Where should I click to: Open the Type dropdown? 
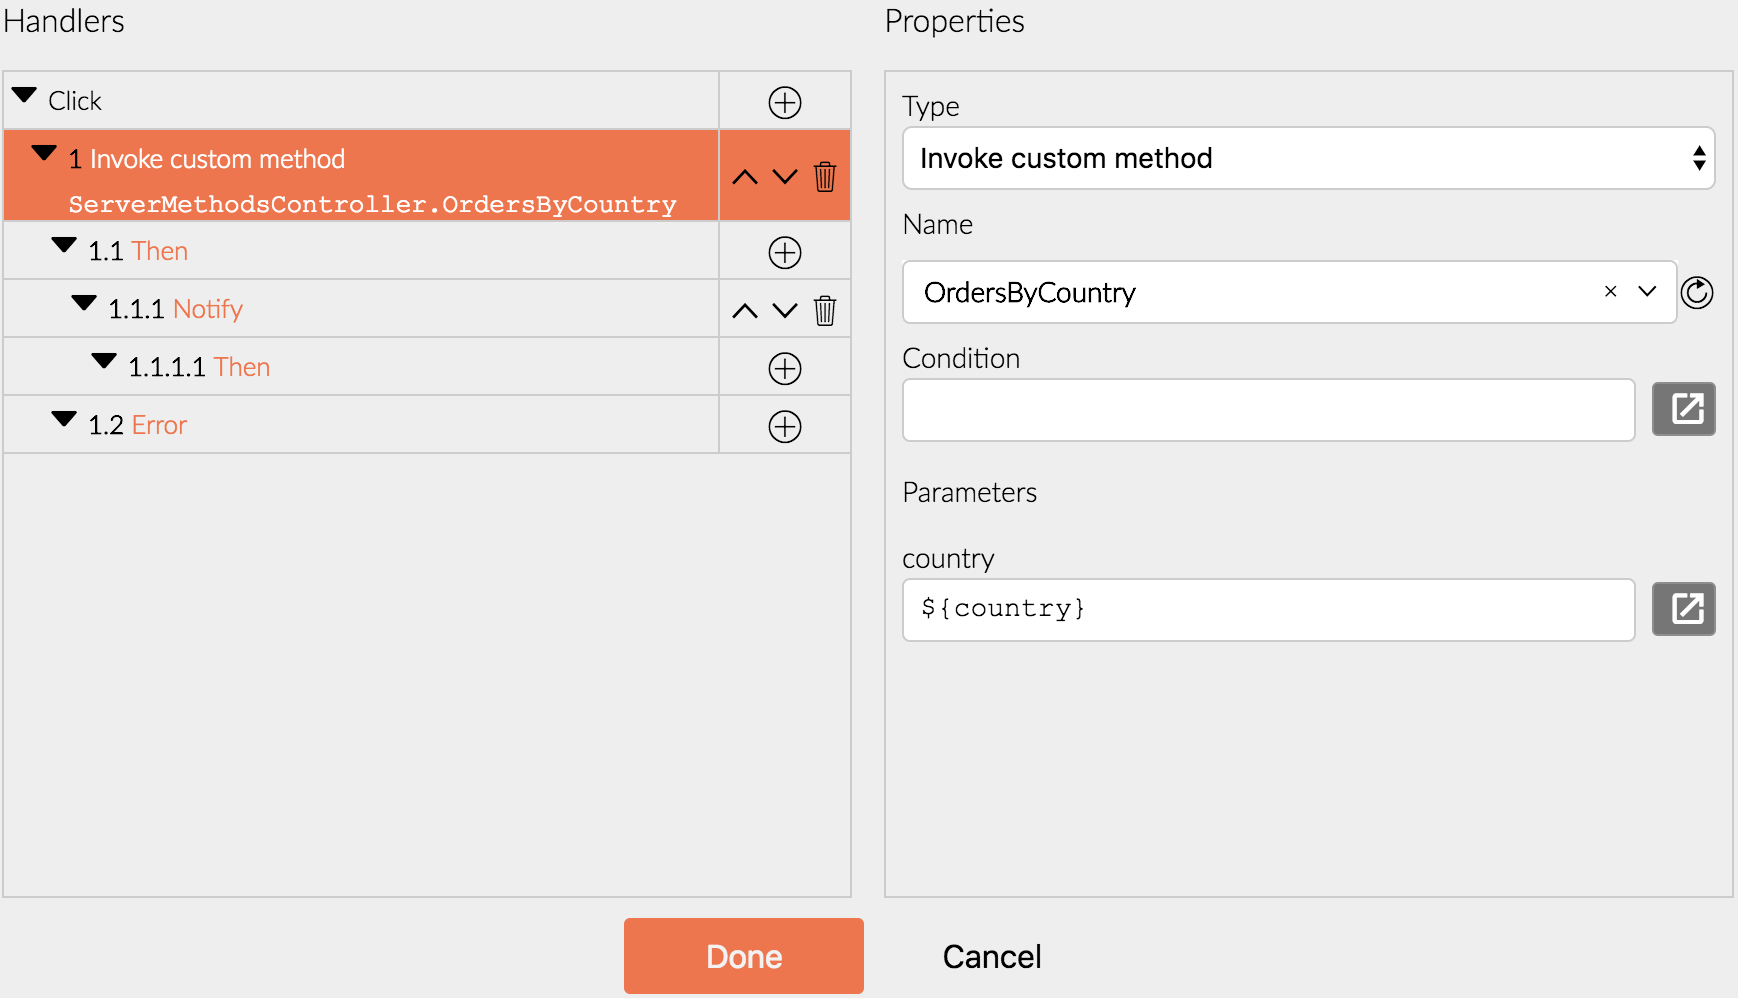tap(1308, 158)
